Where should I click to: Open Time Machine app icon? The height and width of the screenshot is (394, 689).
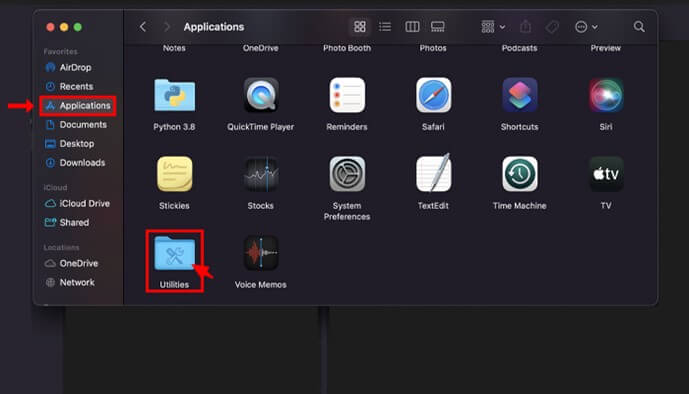click(519, 174)
